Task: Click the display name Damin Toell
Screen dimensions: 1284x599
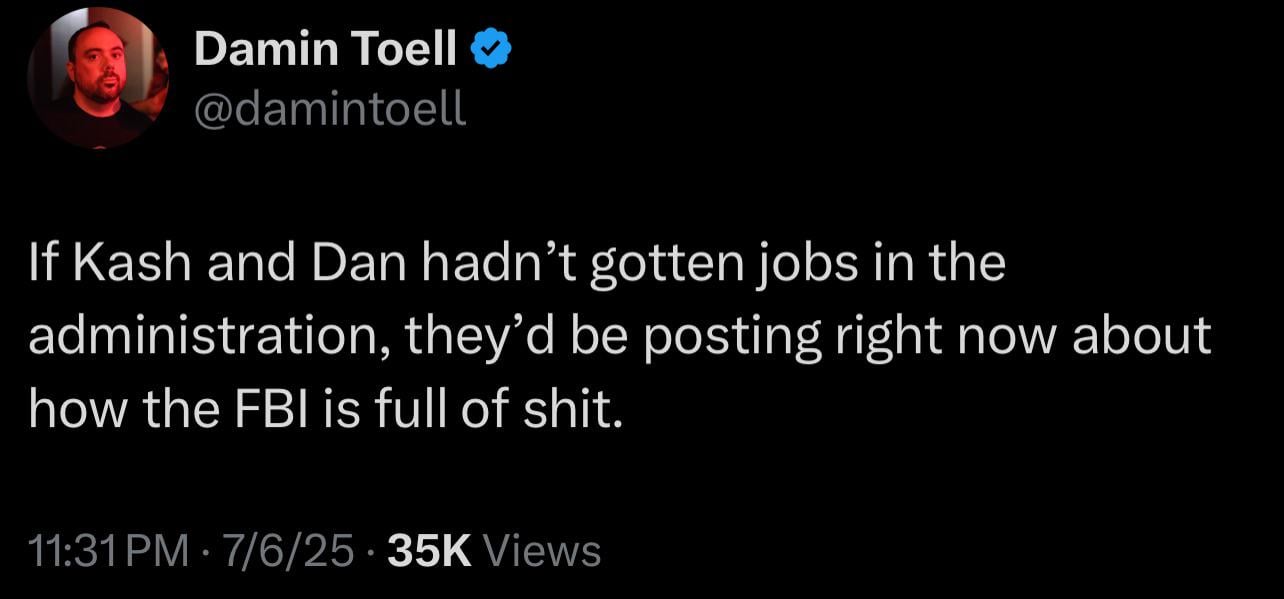Action: 326,49
